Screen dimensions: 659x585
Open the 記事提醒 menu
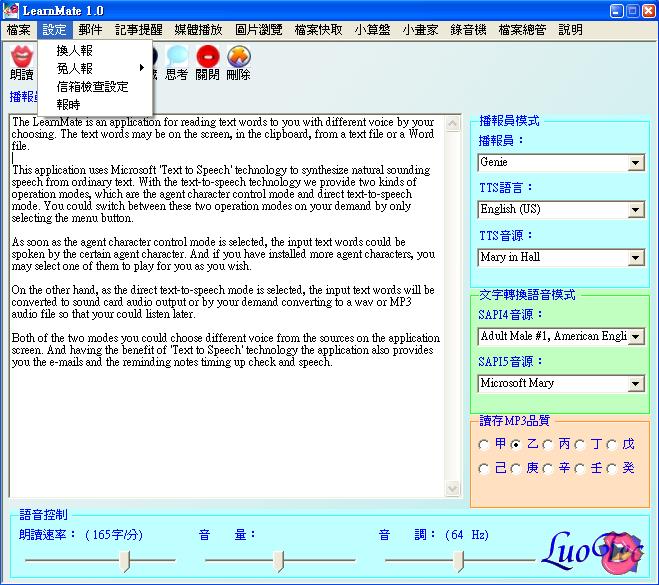click(139, 30)
